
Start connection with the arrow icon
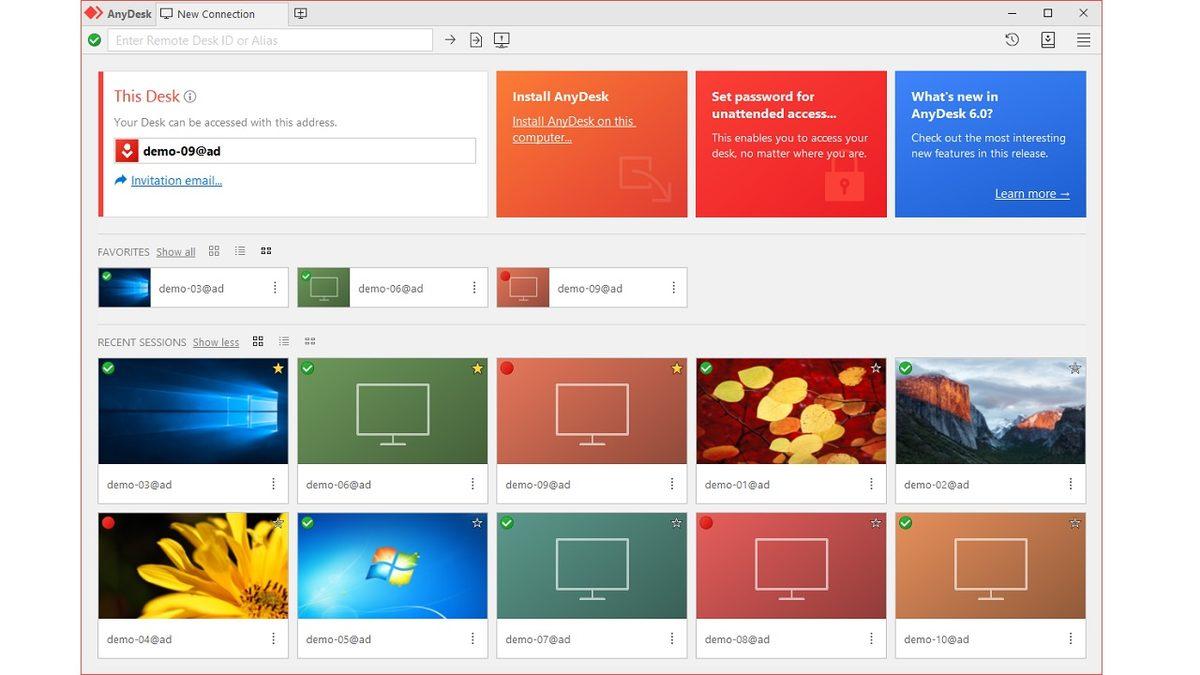[x=449, y=39]
